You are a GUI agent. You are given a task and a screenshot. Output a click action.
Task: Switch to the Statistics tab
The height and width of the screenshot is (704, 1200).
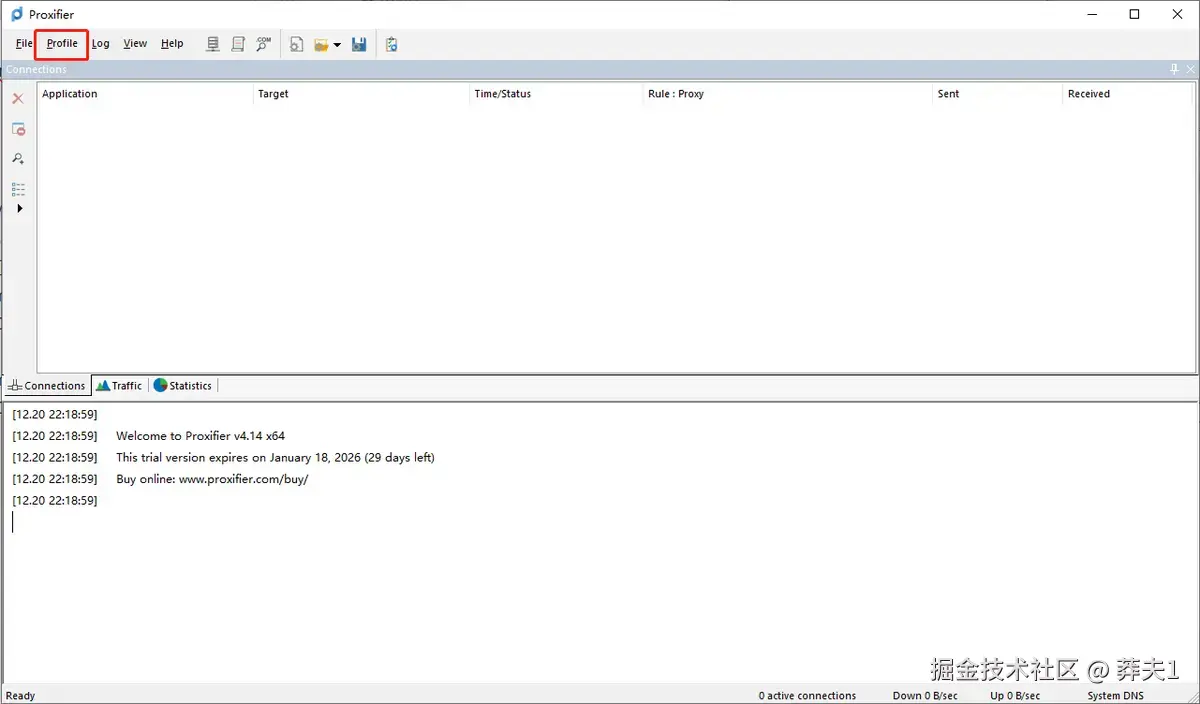click(183, 386)
